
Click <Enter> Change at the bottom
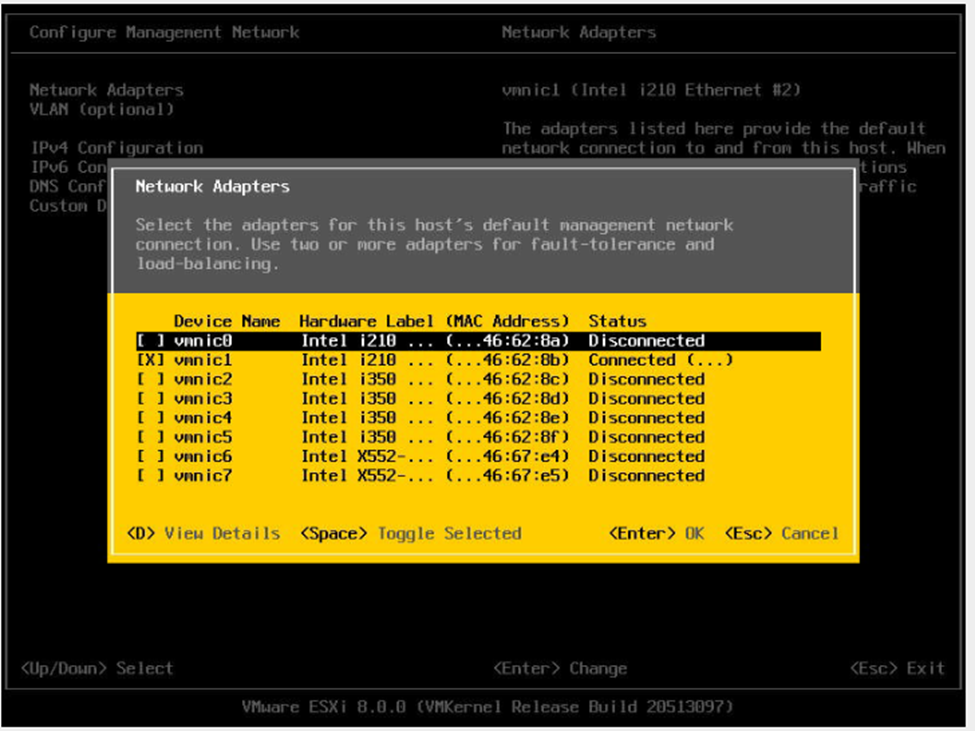click(x=560, y=668)
